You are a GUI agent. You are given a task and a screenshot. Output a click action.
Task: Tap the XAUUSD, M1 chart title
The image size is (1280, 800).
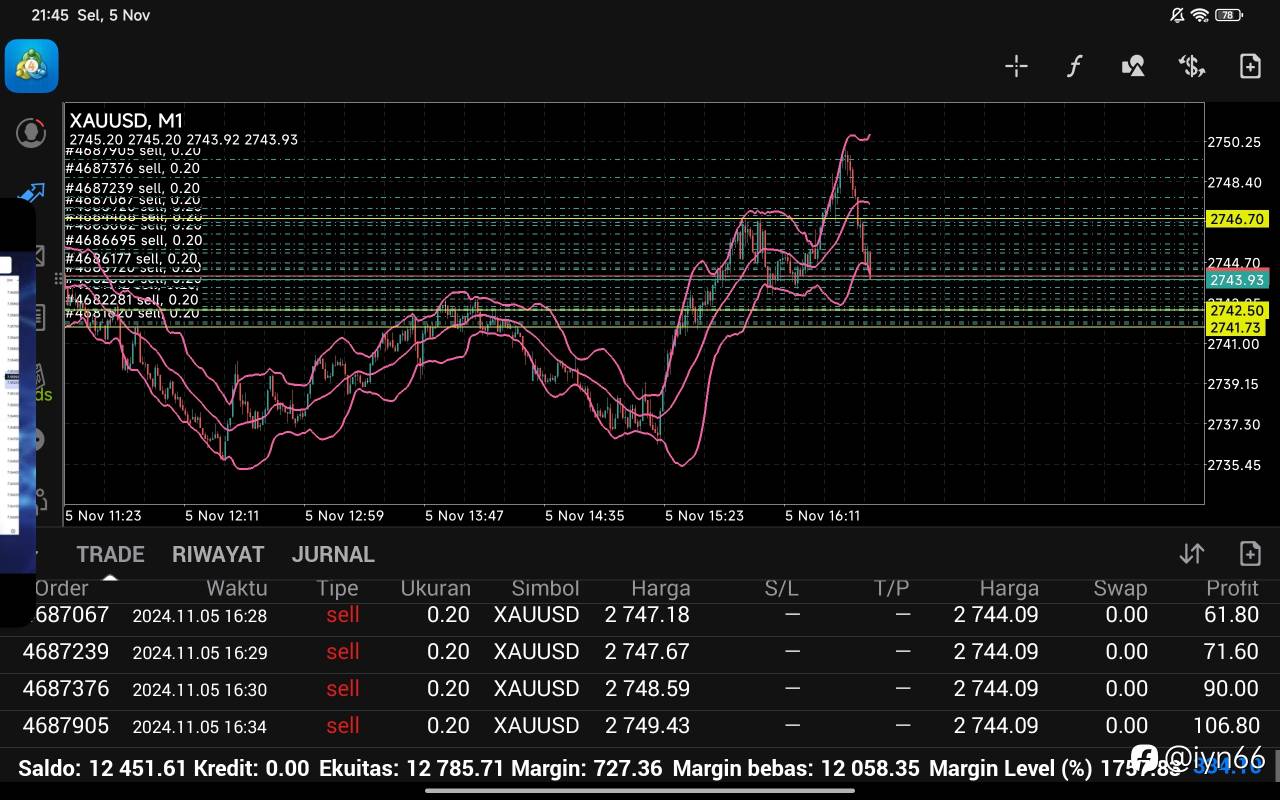(x=126, y=120)
